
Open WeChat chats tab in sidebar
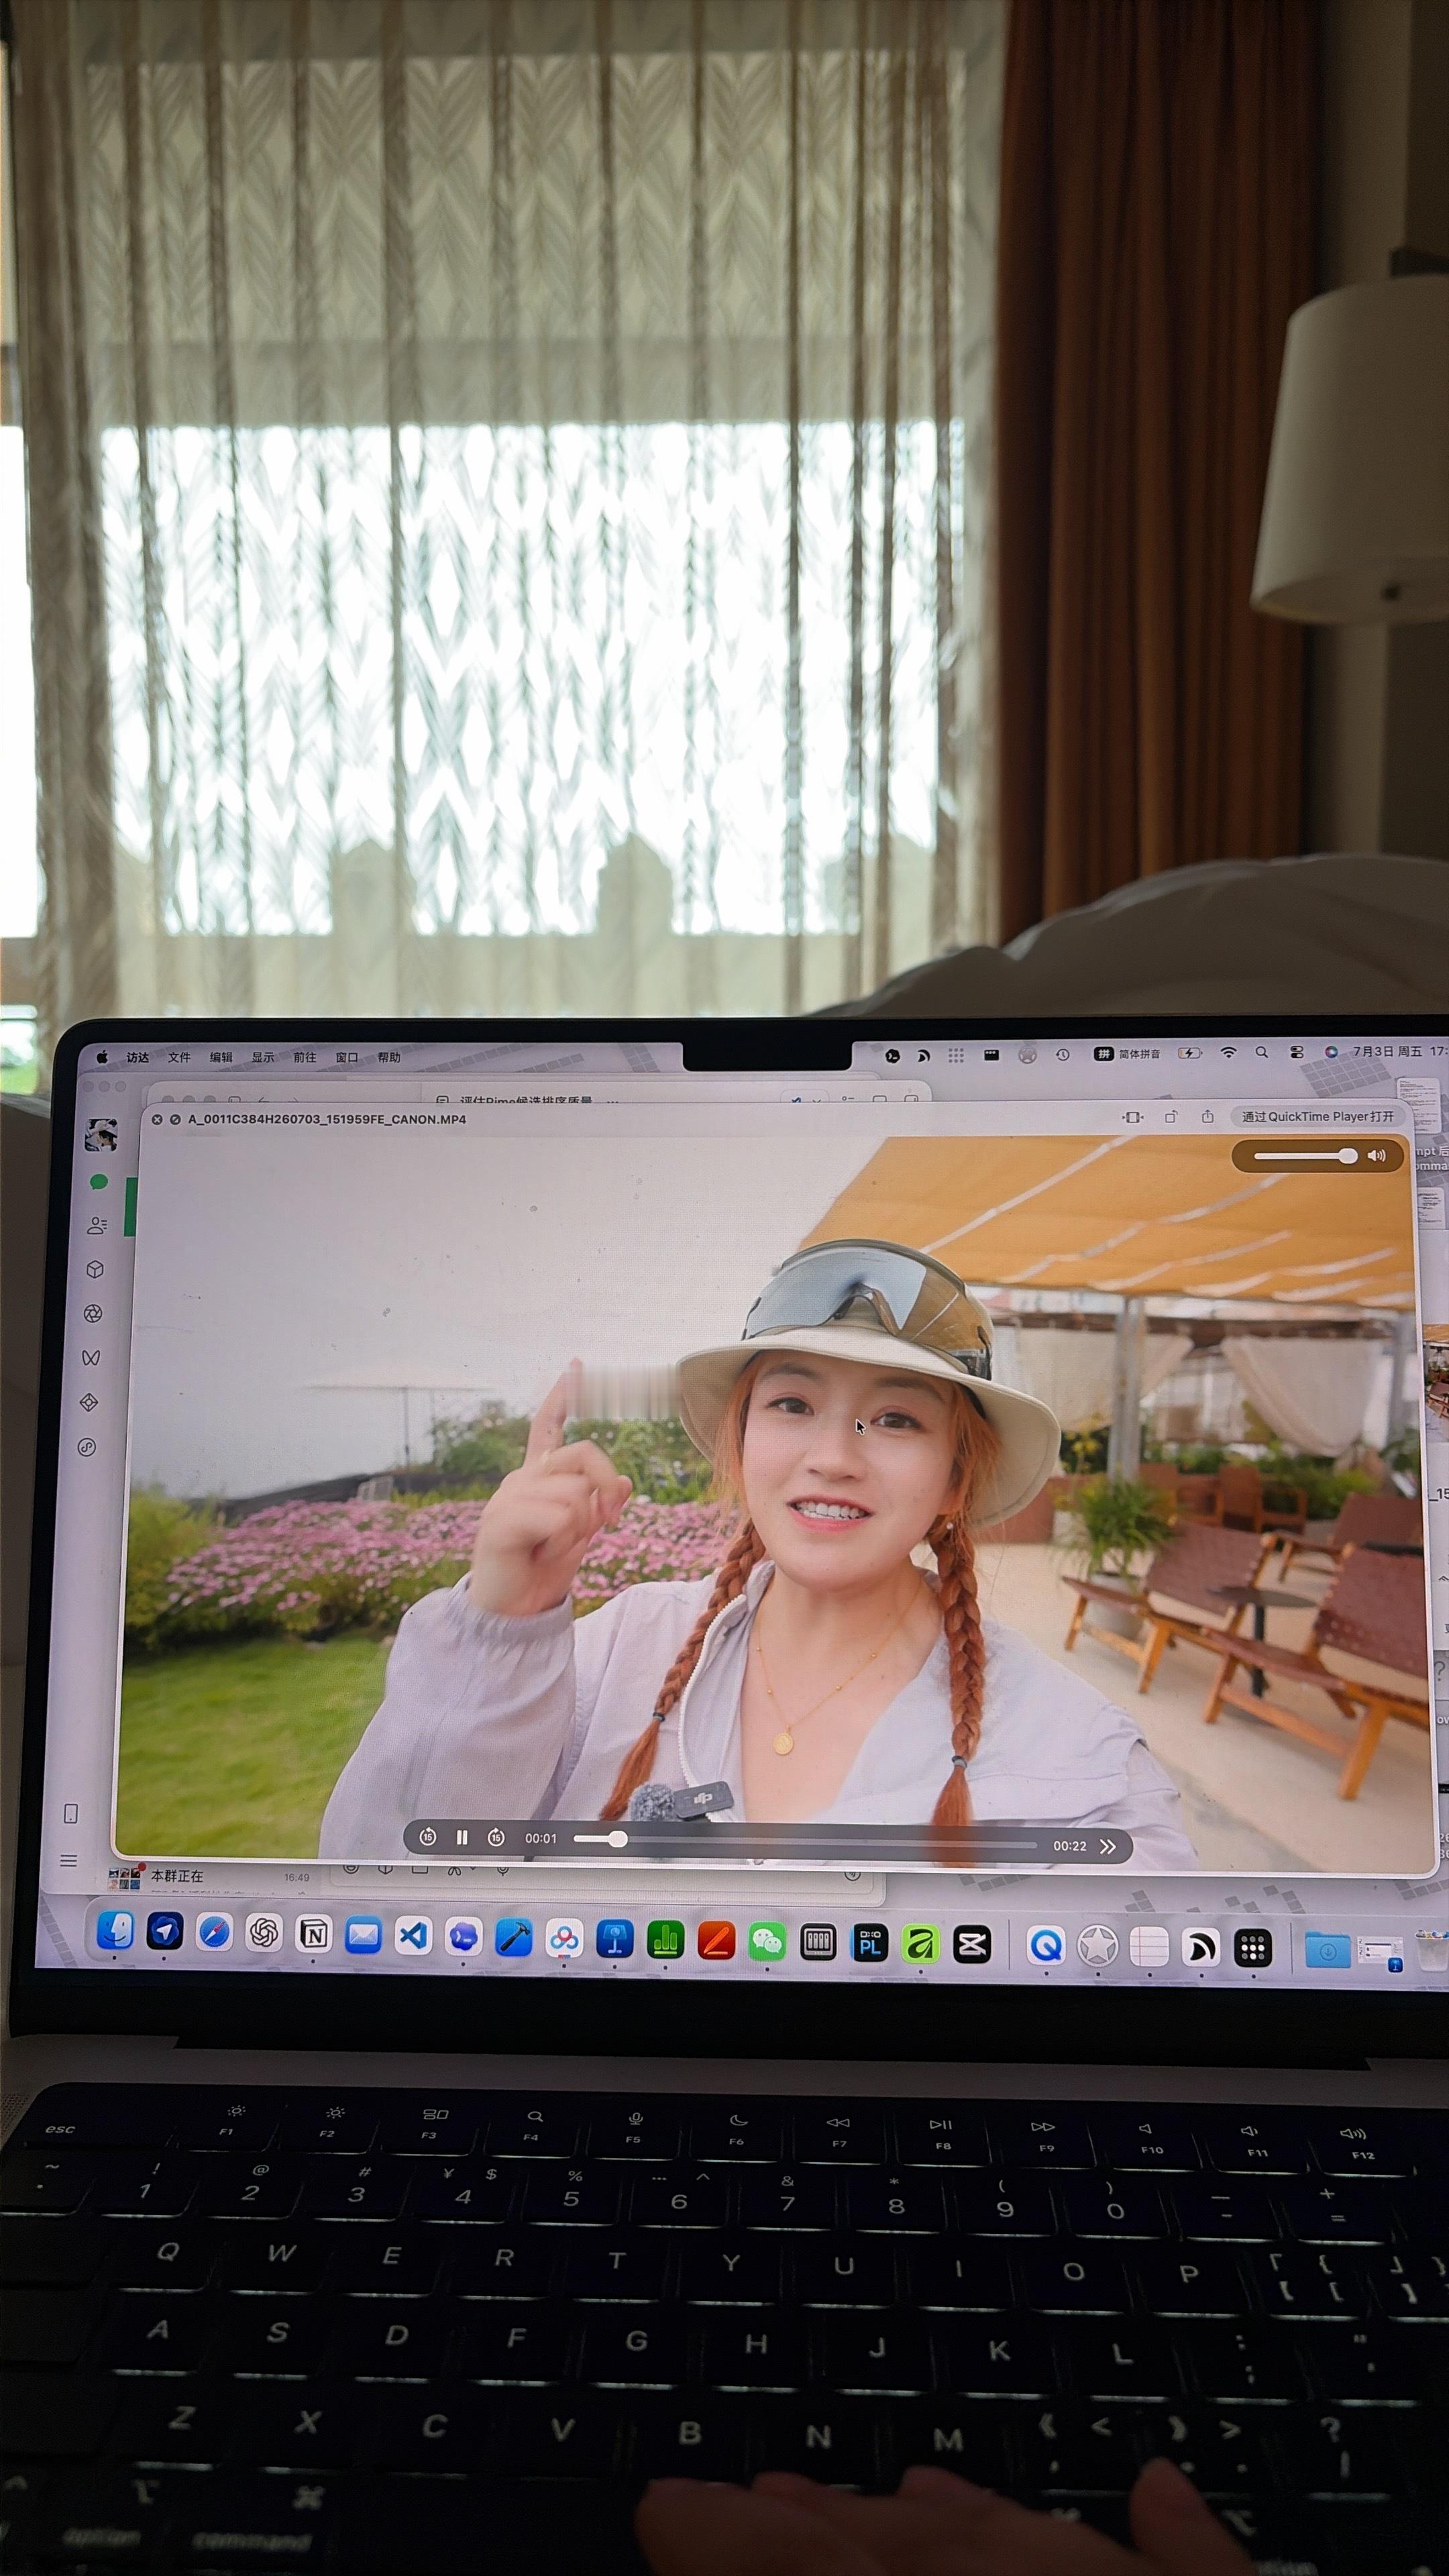pyautogui.click(x=99, y=1182)
